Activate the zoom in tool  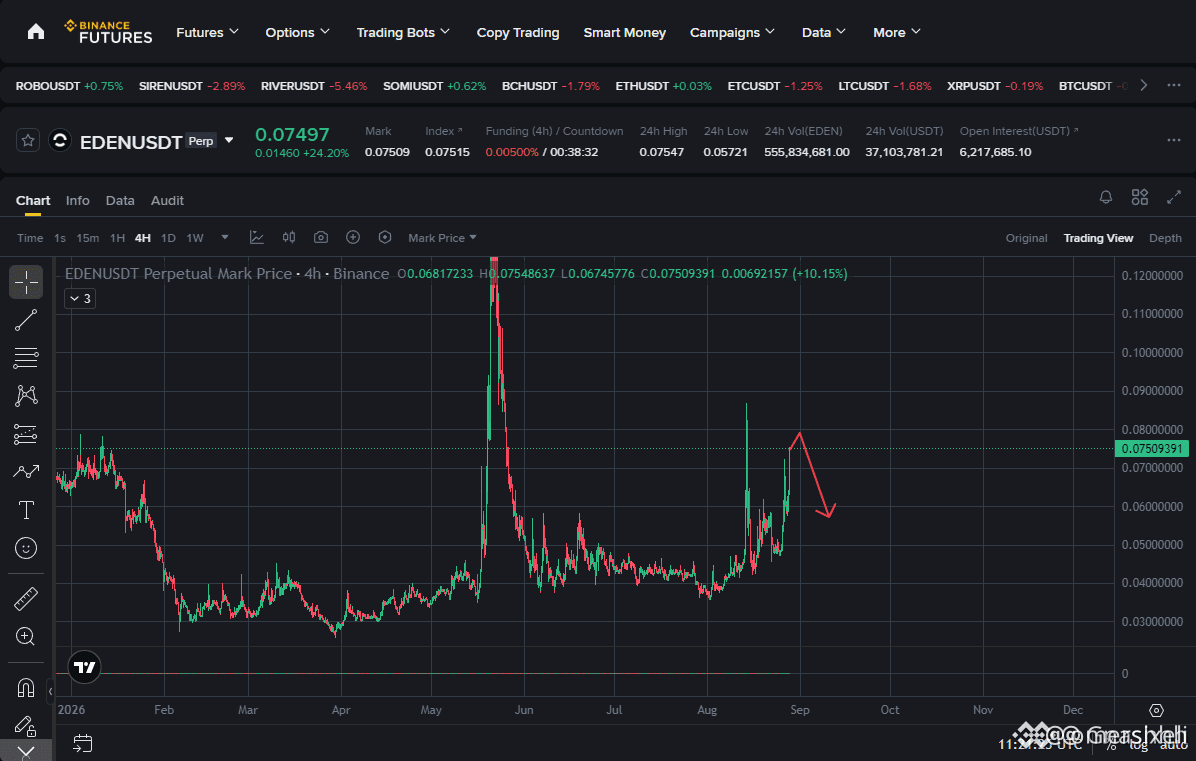pos(26,637)
